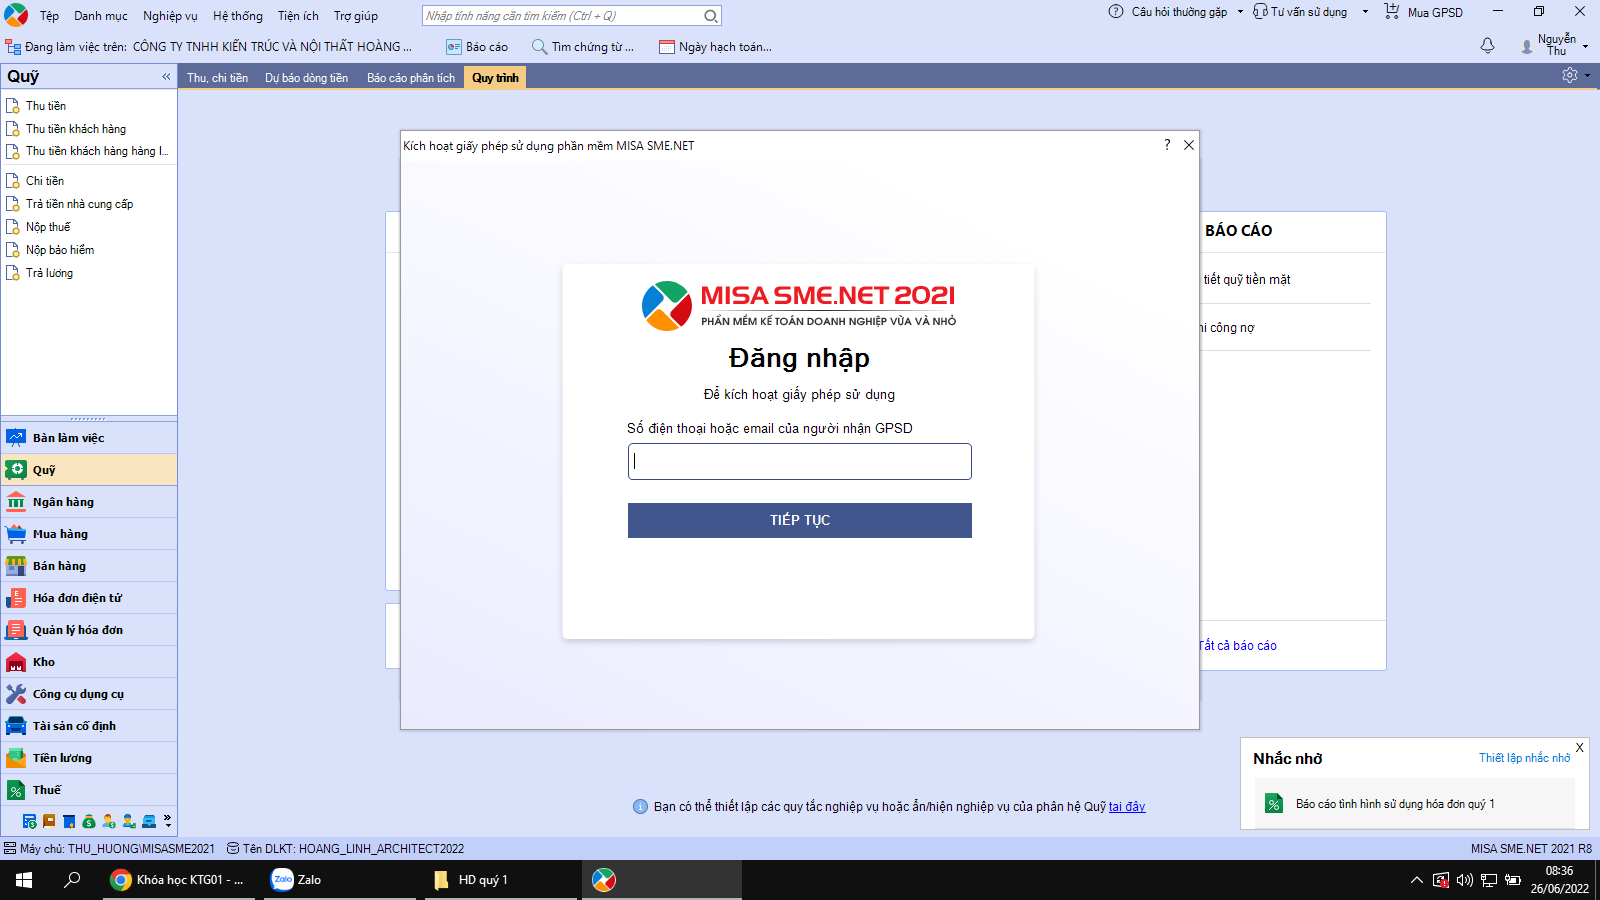Click the person with dollar coin icon

click(109, 821)
